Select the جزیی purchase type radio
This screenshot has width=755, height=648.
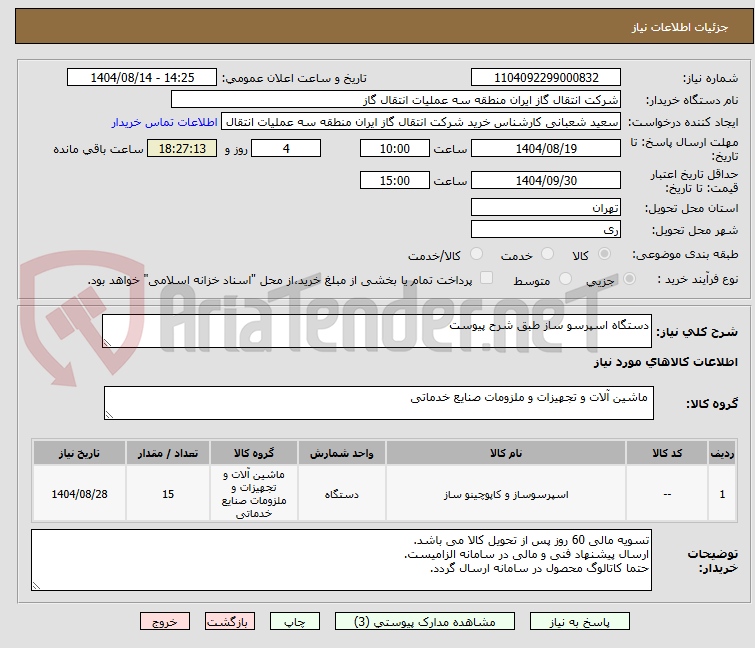tap(629, 279)
